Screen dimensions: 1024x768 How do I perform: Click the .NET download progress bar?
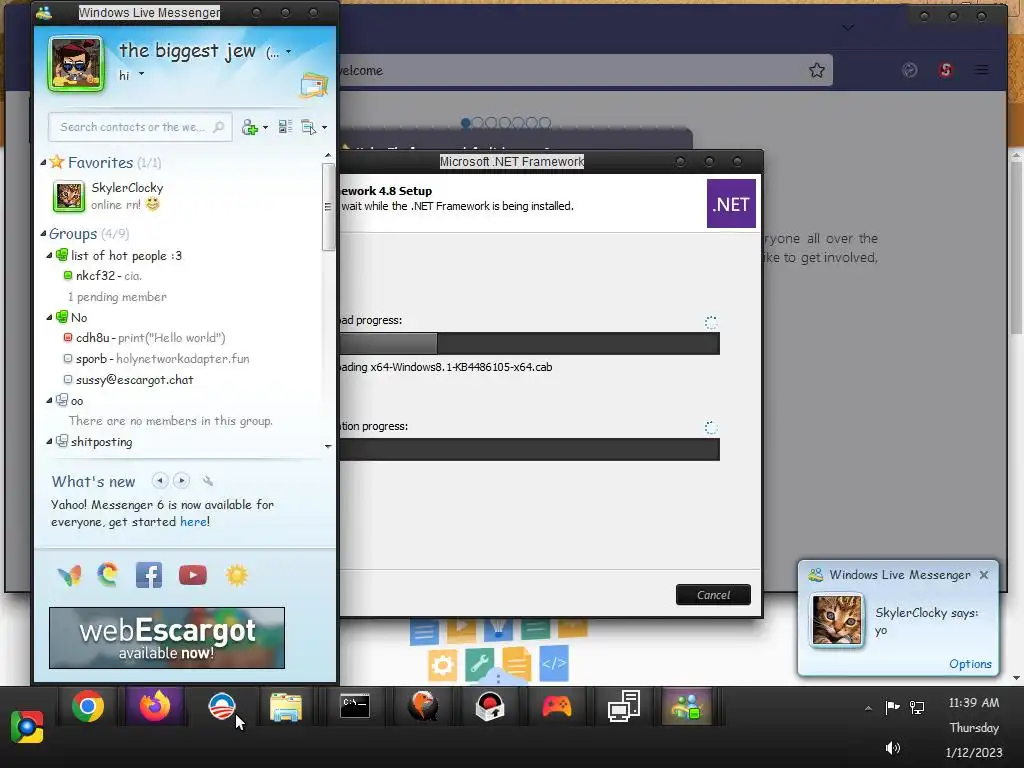pyautogui.click(x=529, y=344)
